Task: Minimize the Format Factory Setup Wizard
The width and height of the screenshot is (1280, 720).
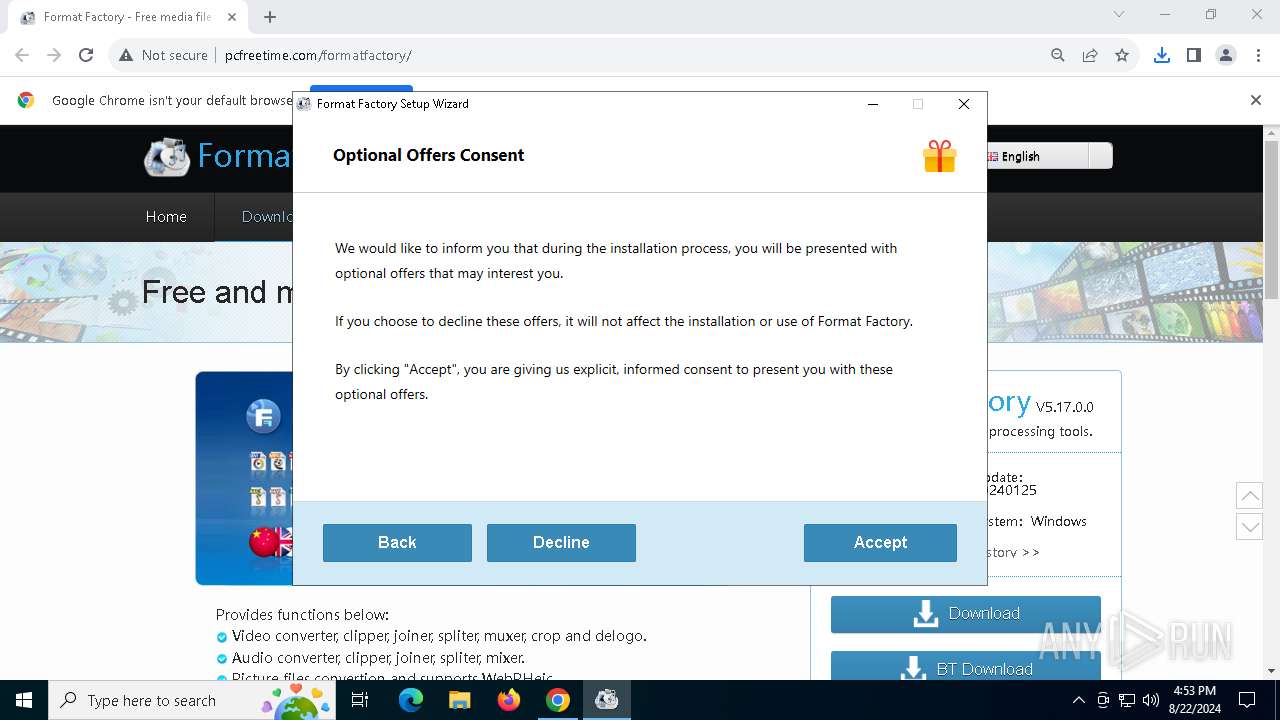Action: 873,104
